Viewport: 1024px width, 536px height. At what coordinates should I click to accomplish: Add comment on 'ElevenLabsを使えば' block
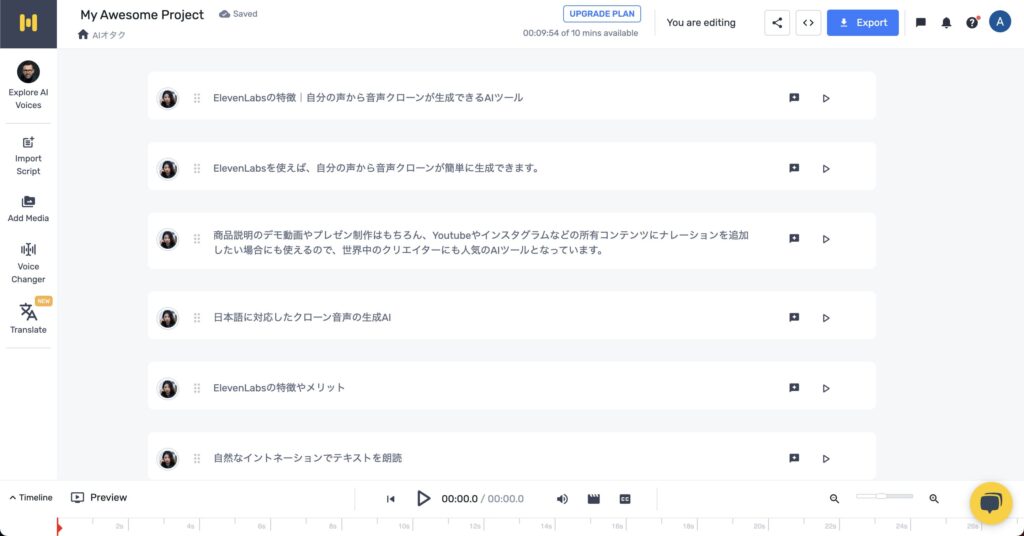click(794, 168)
